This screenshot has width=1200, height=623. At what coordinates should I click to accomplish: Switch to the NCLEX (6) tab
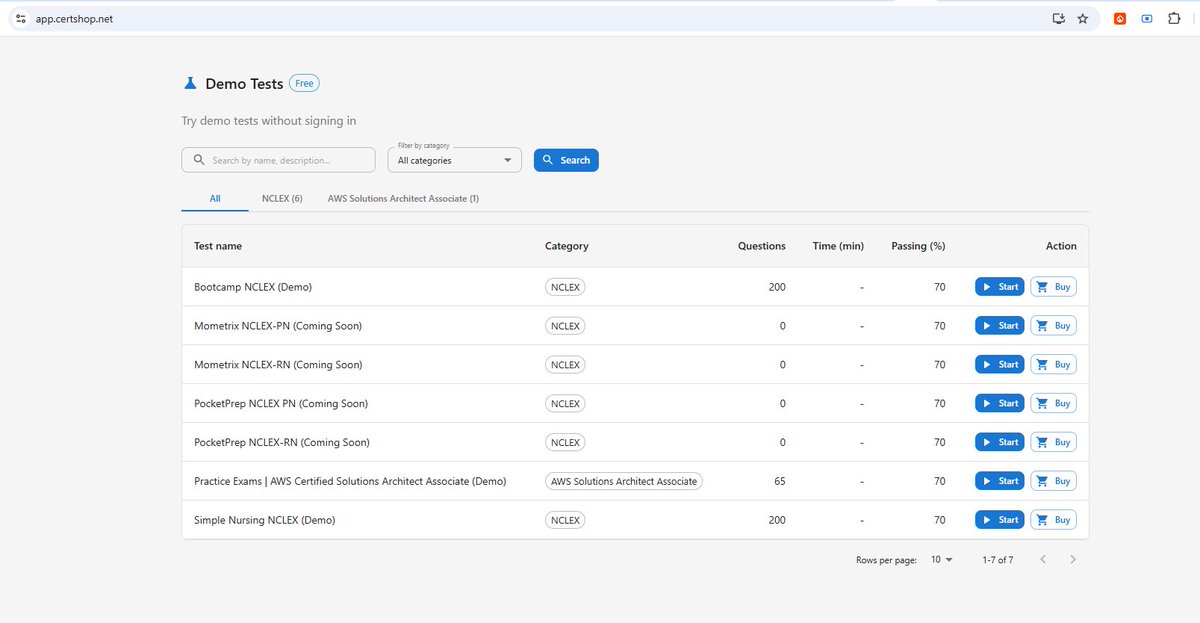282,198
